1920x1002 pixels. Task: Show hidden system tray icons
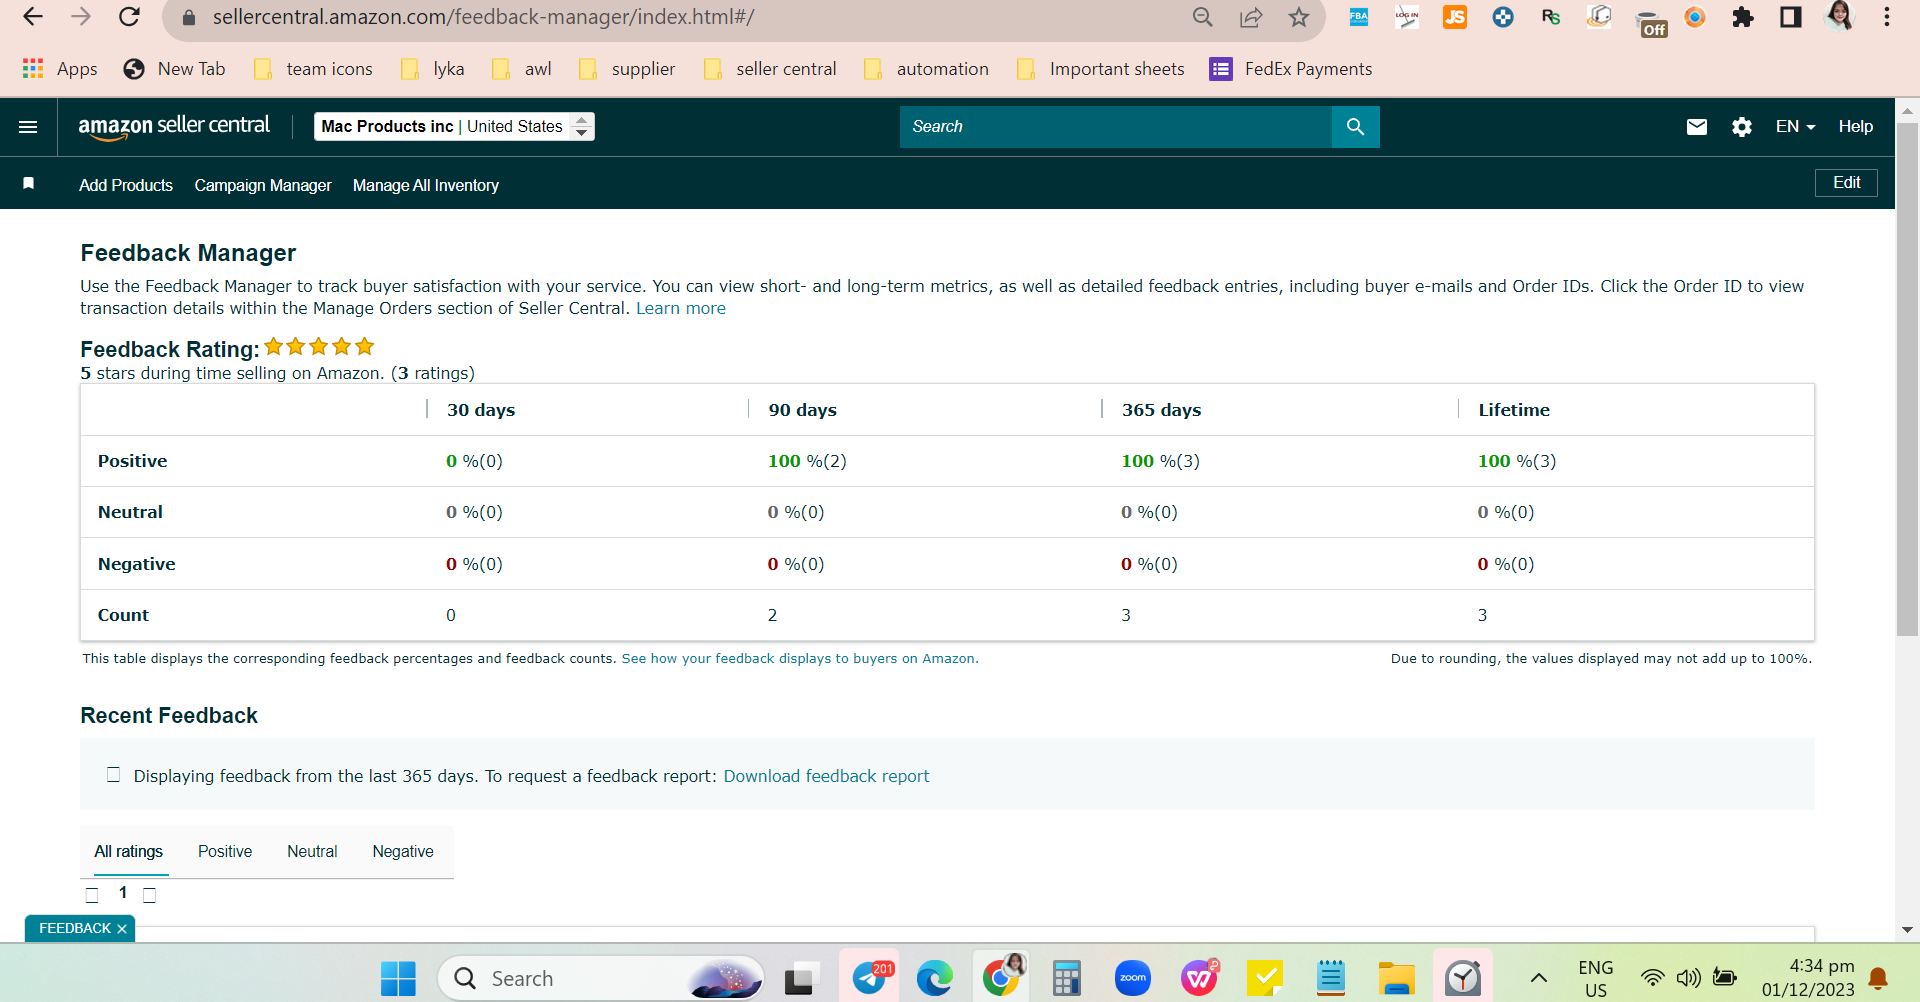[x=1539, y=978]
